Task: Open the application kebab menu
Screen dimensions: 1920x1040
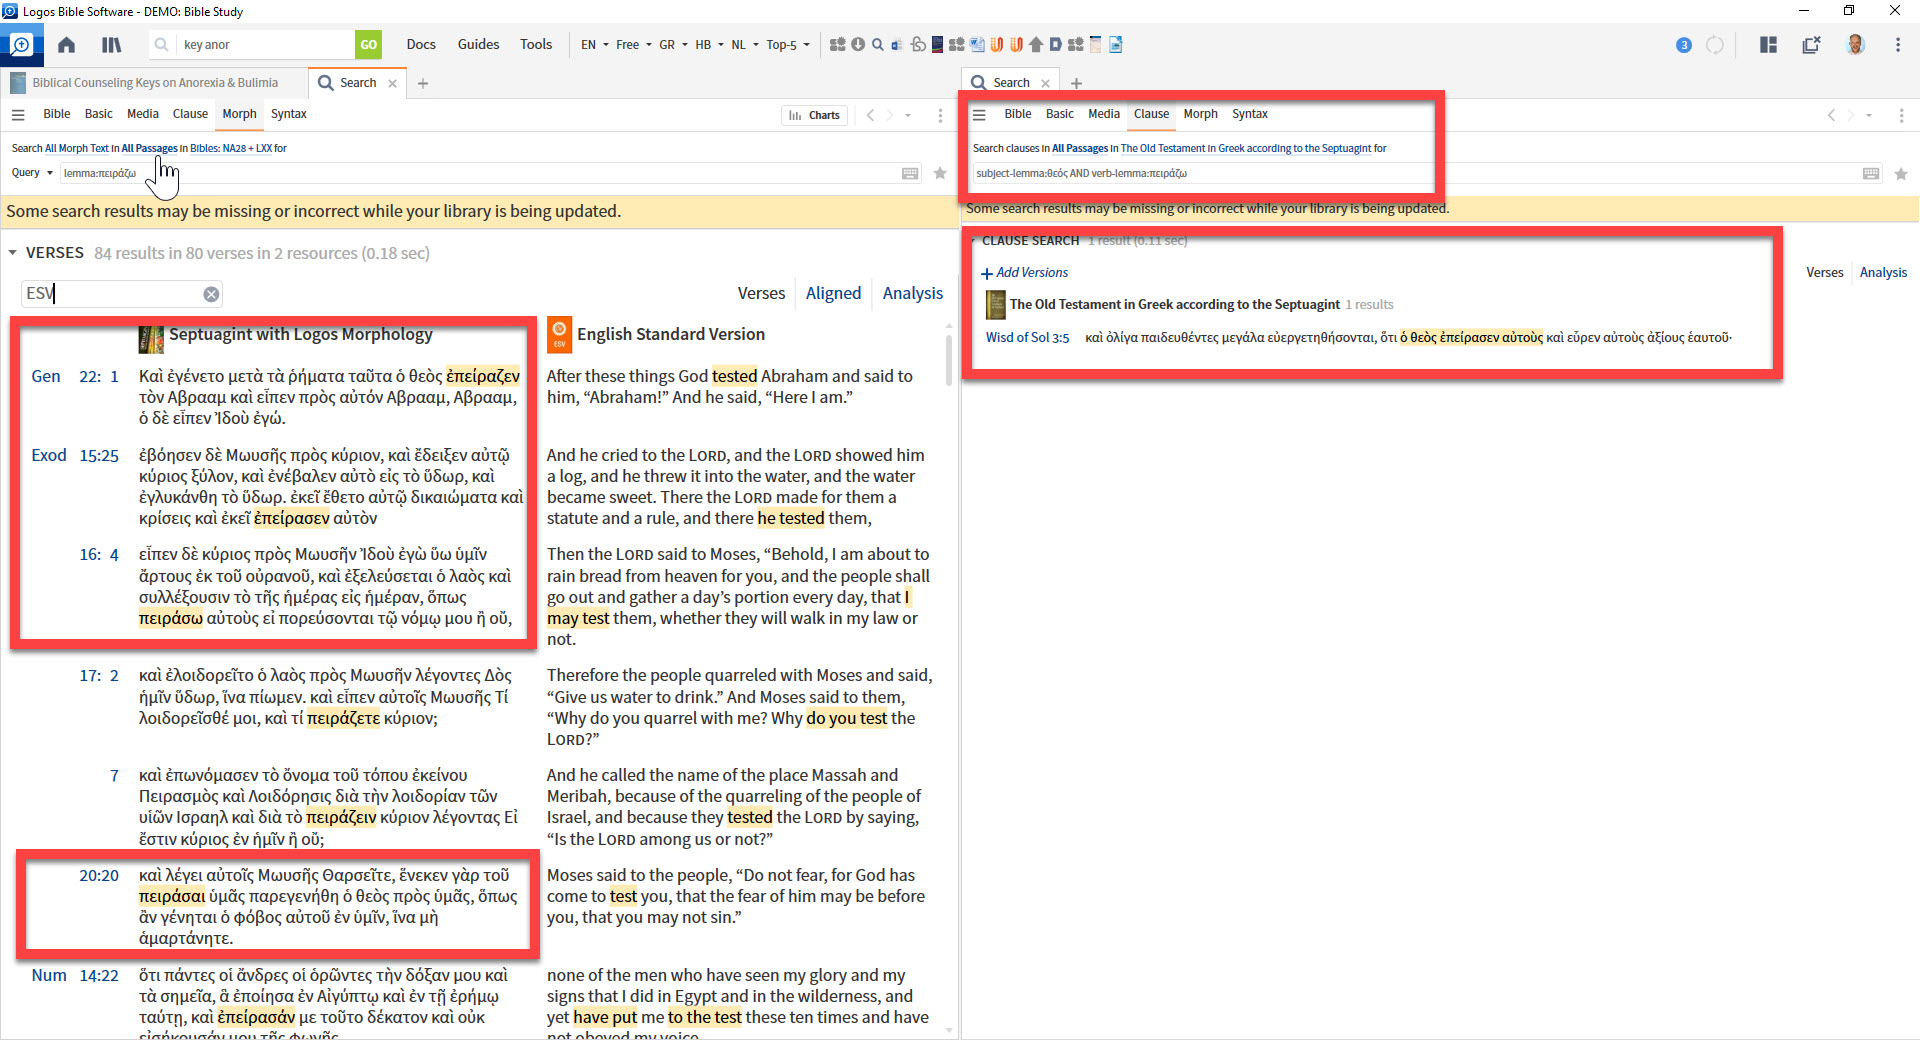Action: [1898, 45]
